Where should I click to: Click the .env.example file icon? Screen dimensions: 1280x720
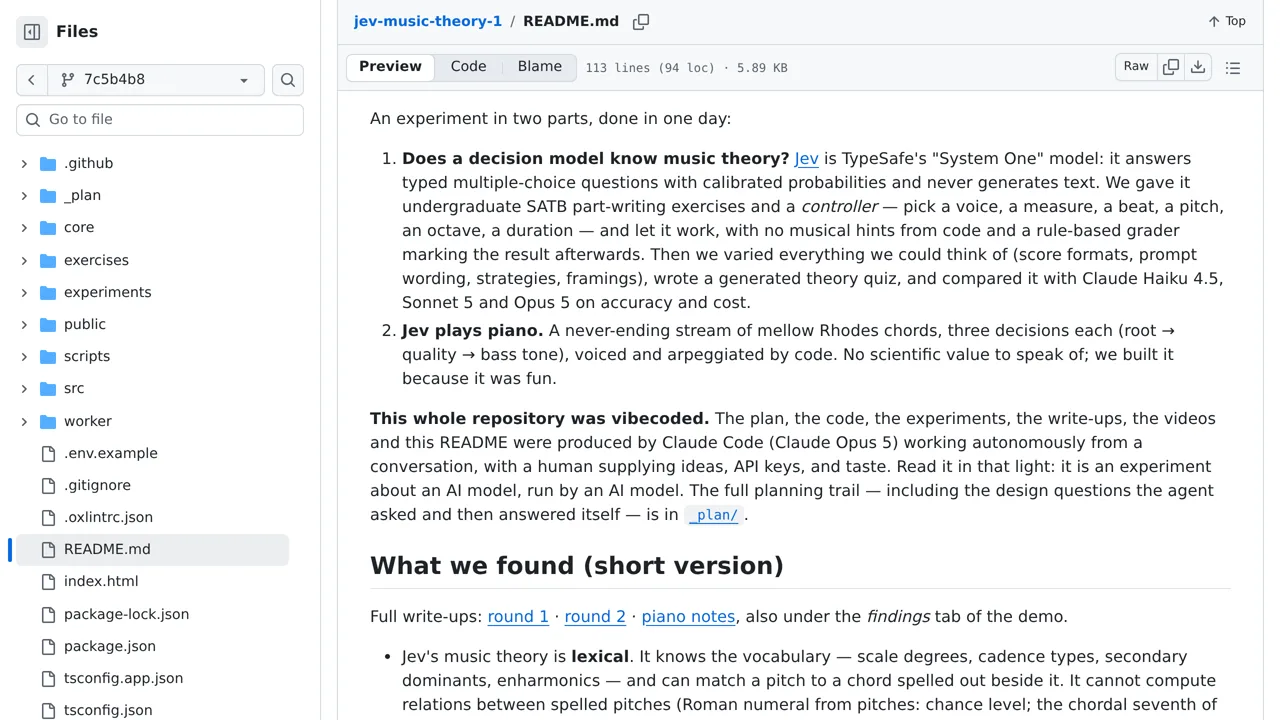pos(48,453)
